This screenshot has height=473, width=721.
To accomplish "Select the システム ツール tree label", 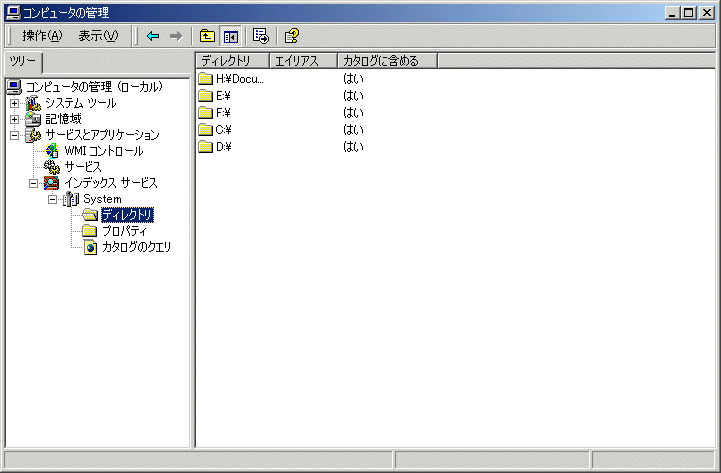I will click(80, 103).
